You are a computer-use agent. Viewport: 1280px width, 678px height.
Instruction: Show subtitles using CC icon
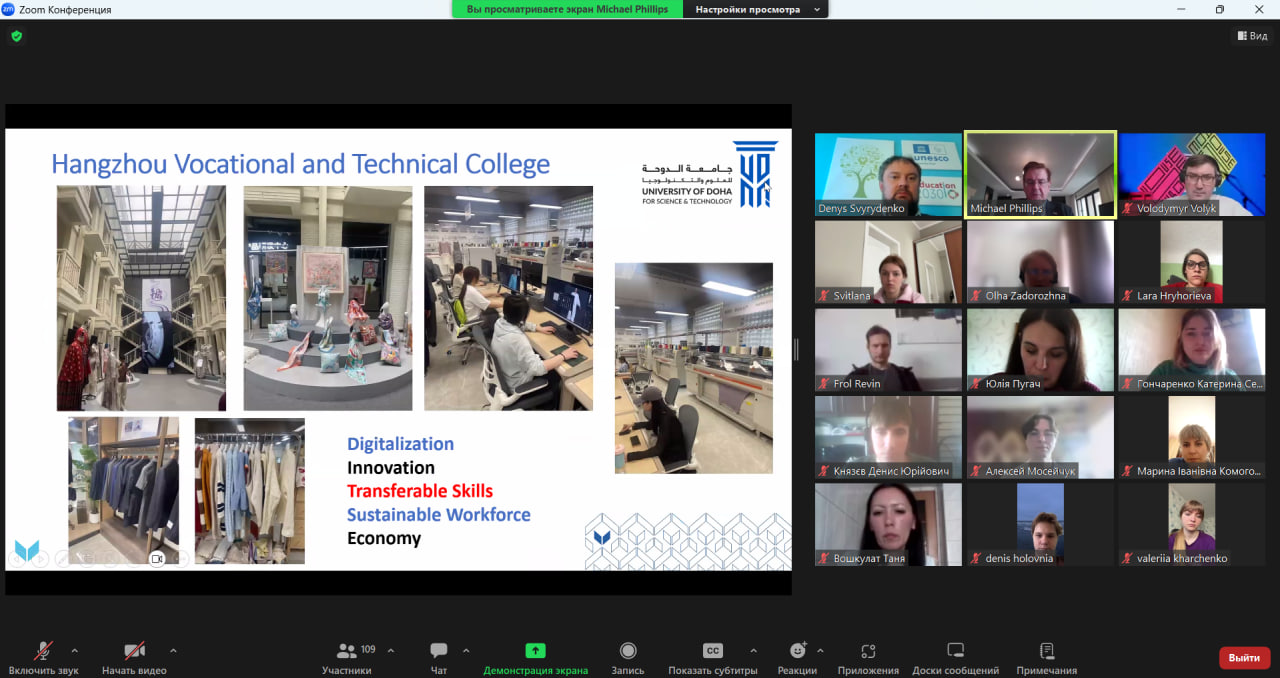tap(712, 651)
